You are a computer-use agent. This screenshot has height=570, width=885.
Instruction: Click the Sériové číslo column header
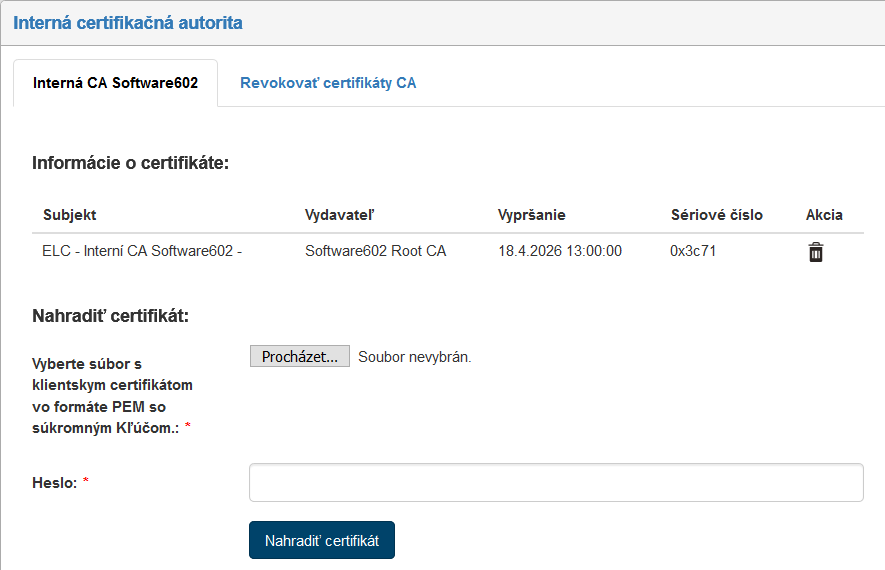coord(716,215)
